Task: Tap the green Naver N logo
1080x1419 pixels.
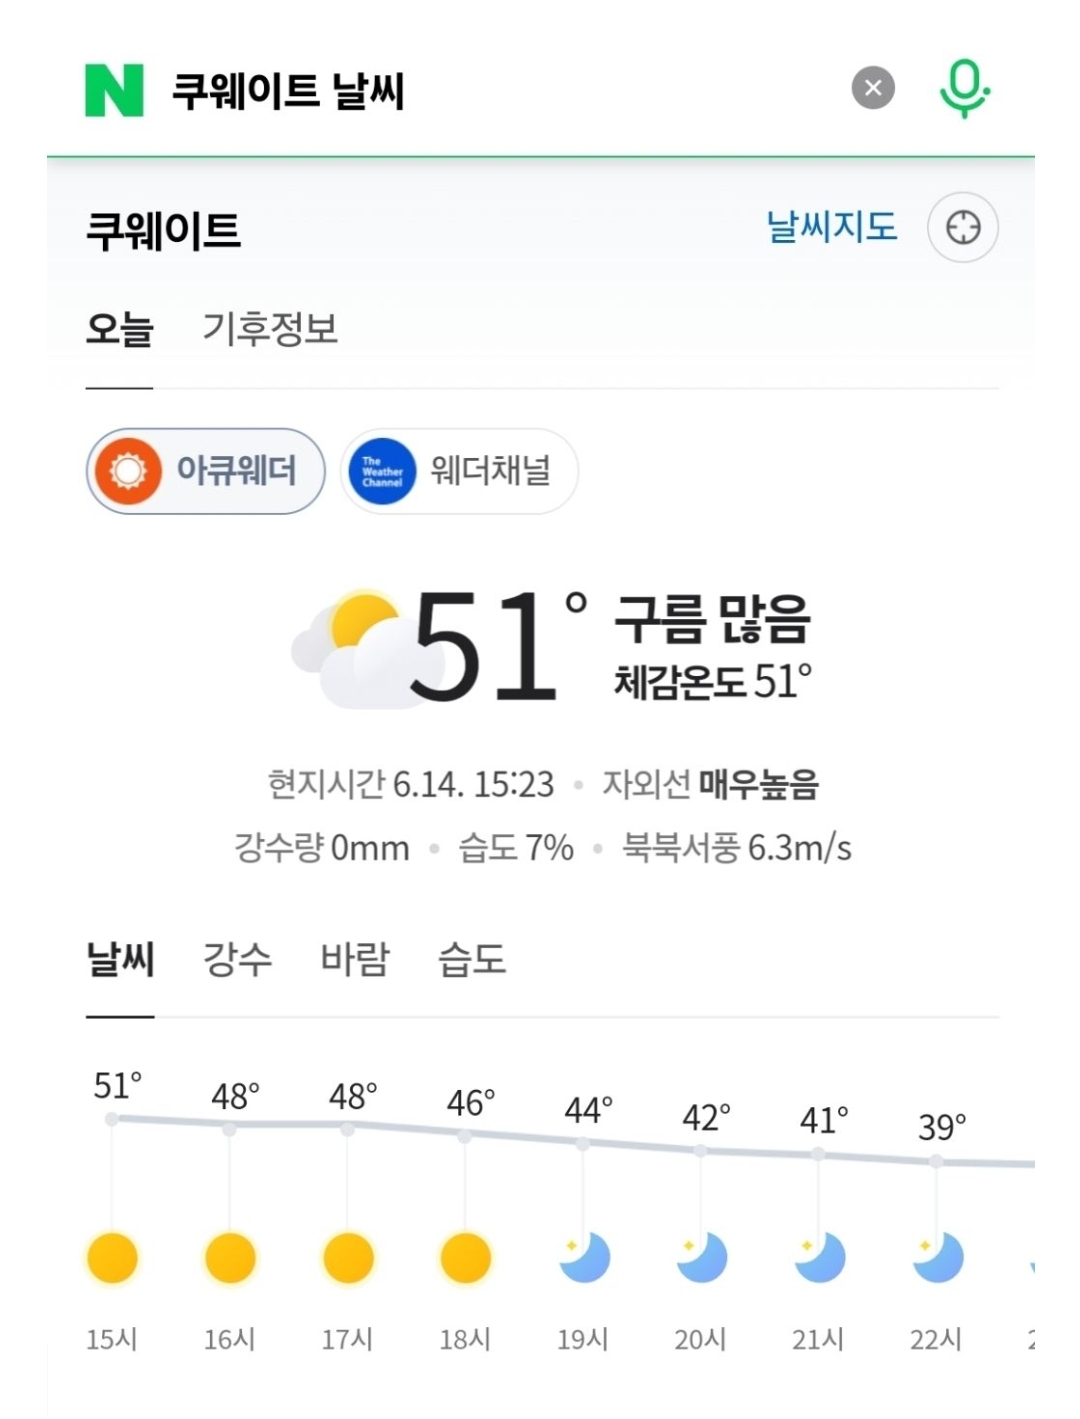Action: tap(114, 90)
